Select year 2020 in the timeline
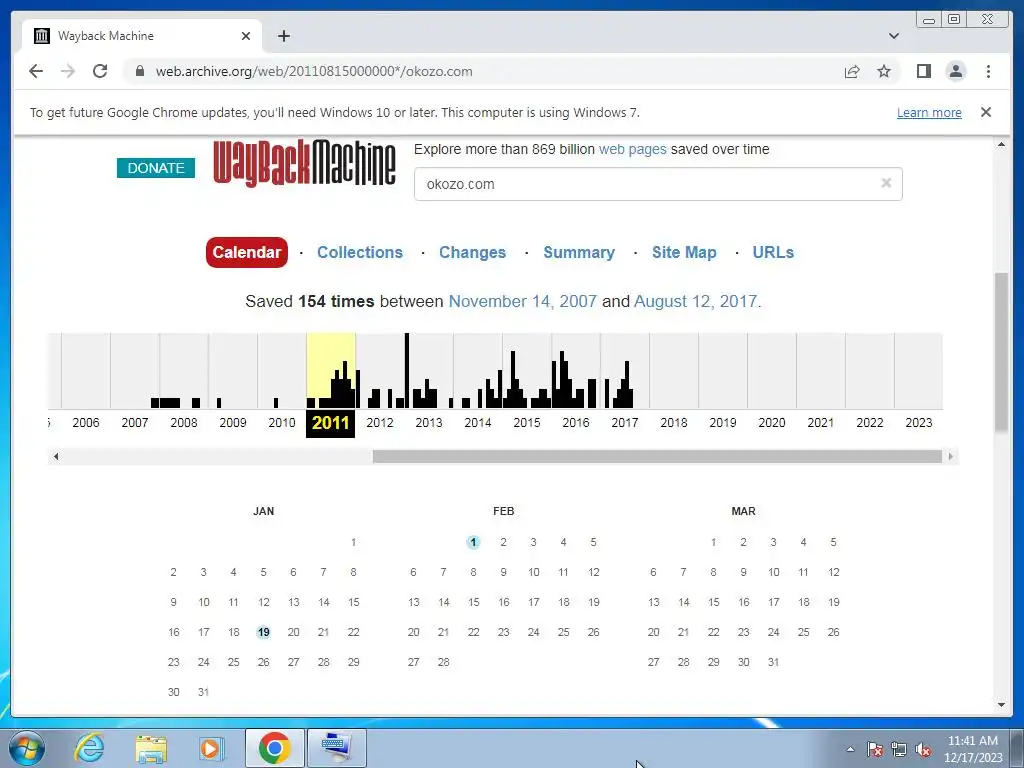Screen dimensions: 1024x768 pyautogui.click(x=771, y=423)
